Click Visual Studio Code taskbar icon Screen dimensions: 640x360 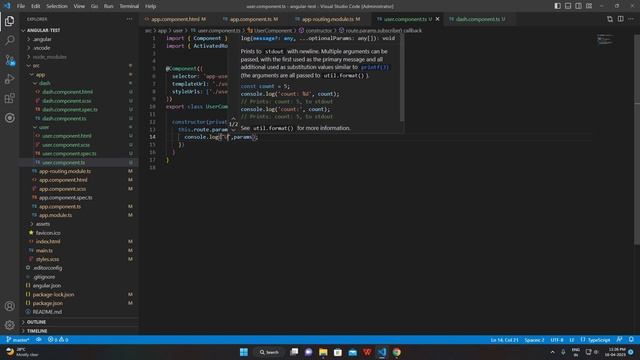coord(382,352)
